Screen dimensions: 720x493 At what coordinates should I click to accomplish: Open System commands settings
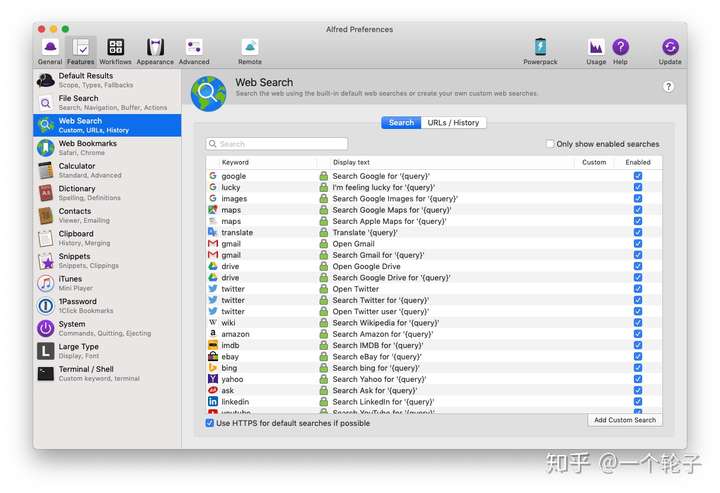(107, 328)
